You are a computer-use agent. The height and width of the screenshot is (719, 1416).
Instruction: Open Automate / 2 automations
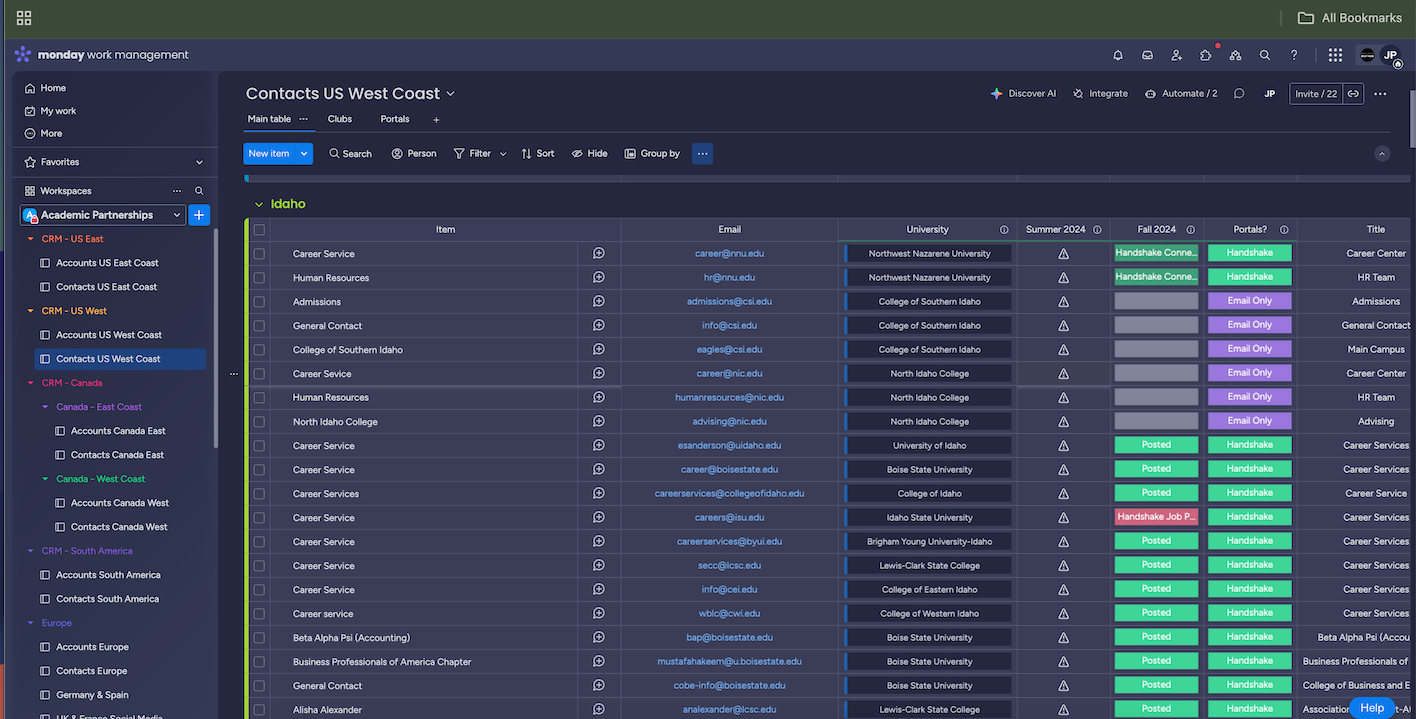(1181, 94)
